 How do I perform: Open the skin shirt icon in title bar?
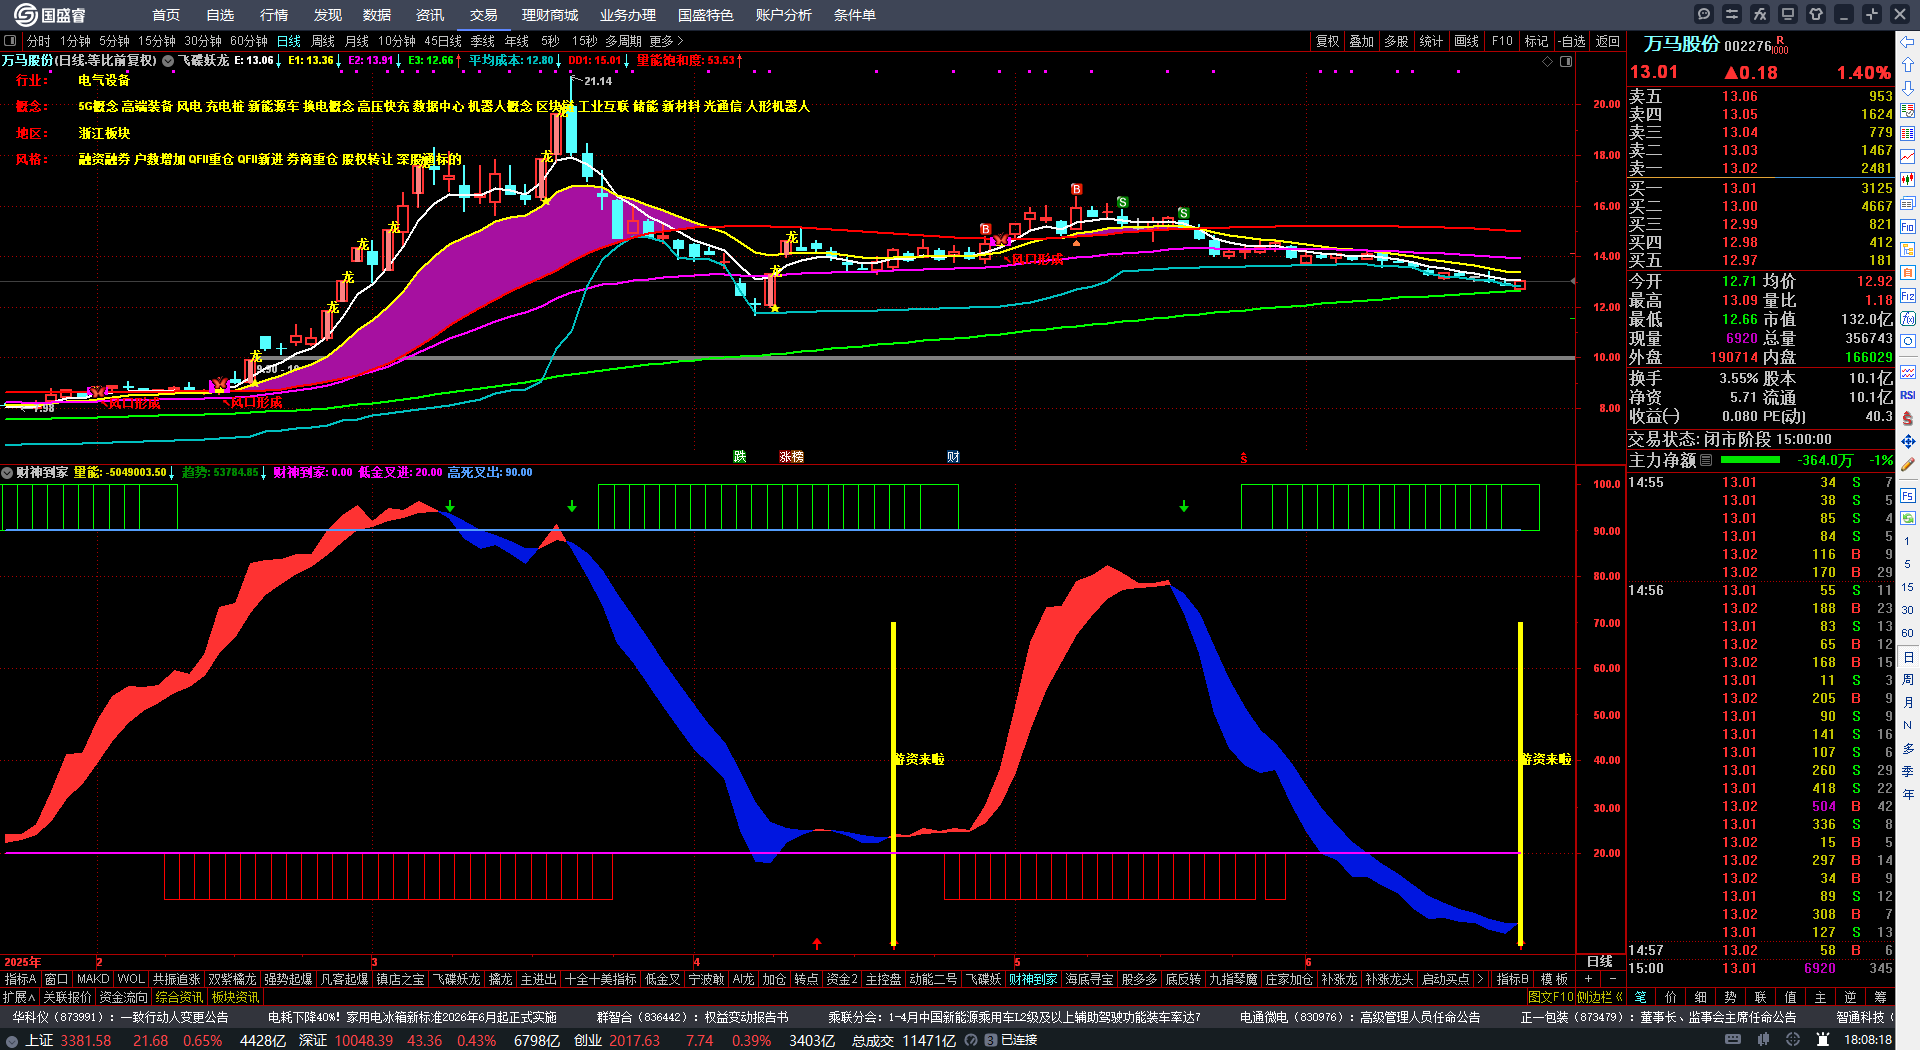[x=1816, y=14]
